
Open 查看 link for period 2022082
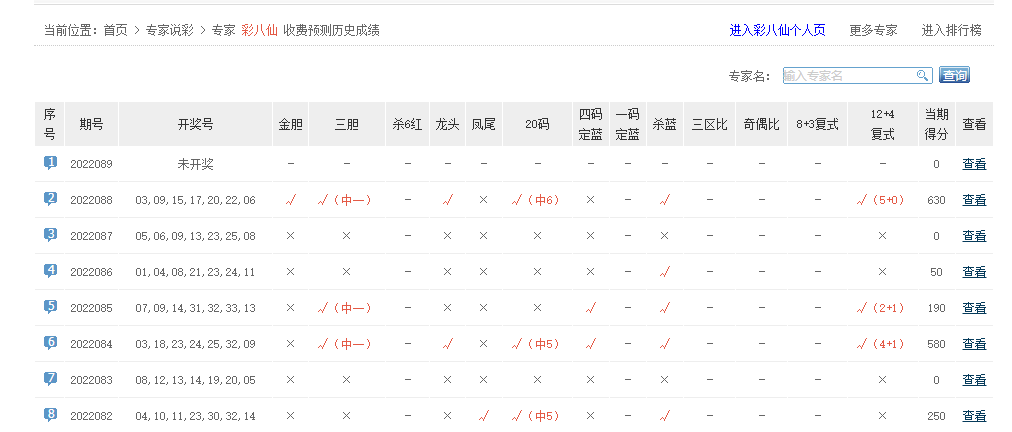tap(974, 416)
